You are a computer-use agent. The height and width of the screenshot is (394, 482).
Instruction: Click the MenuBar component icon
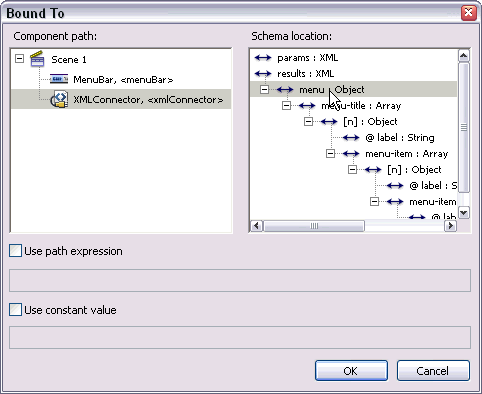59,79
